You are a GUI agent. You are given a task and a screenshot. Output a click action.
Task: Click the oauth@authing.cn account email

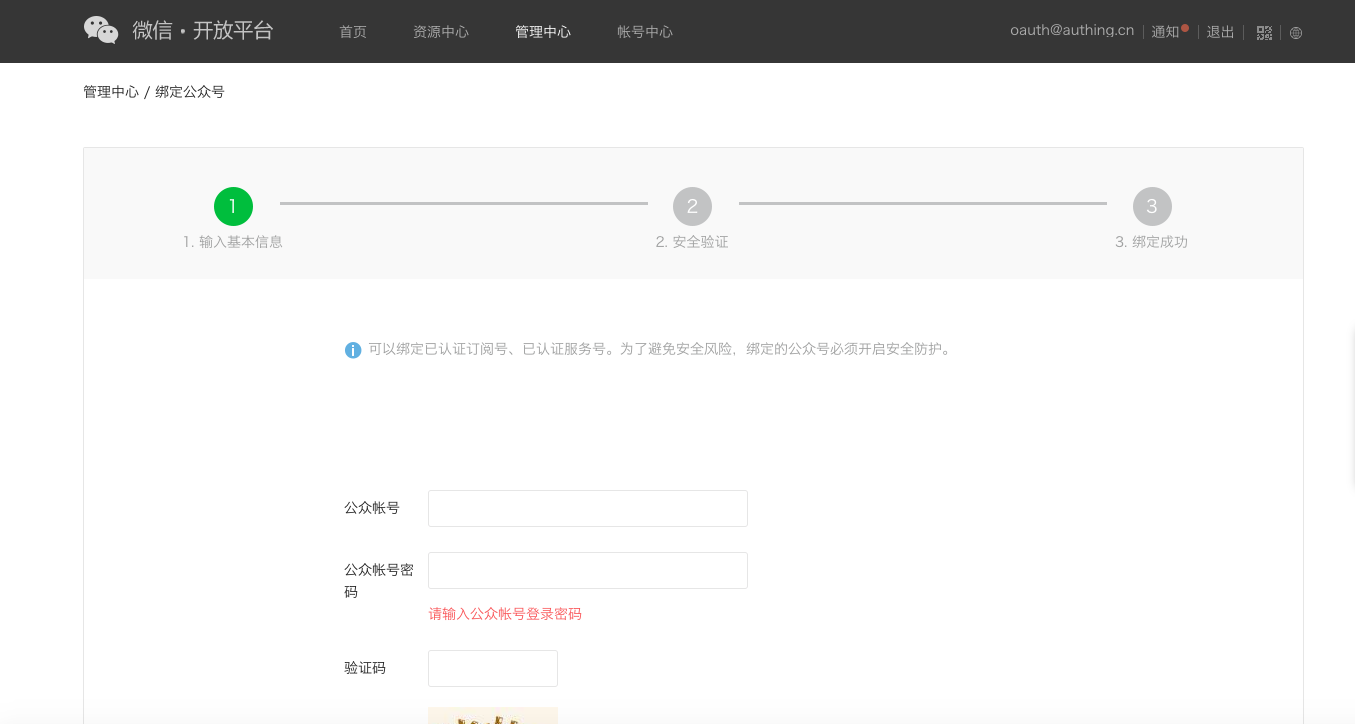(x=1072, y=31)
